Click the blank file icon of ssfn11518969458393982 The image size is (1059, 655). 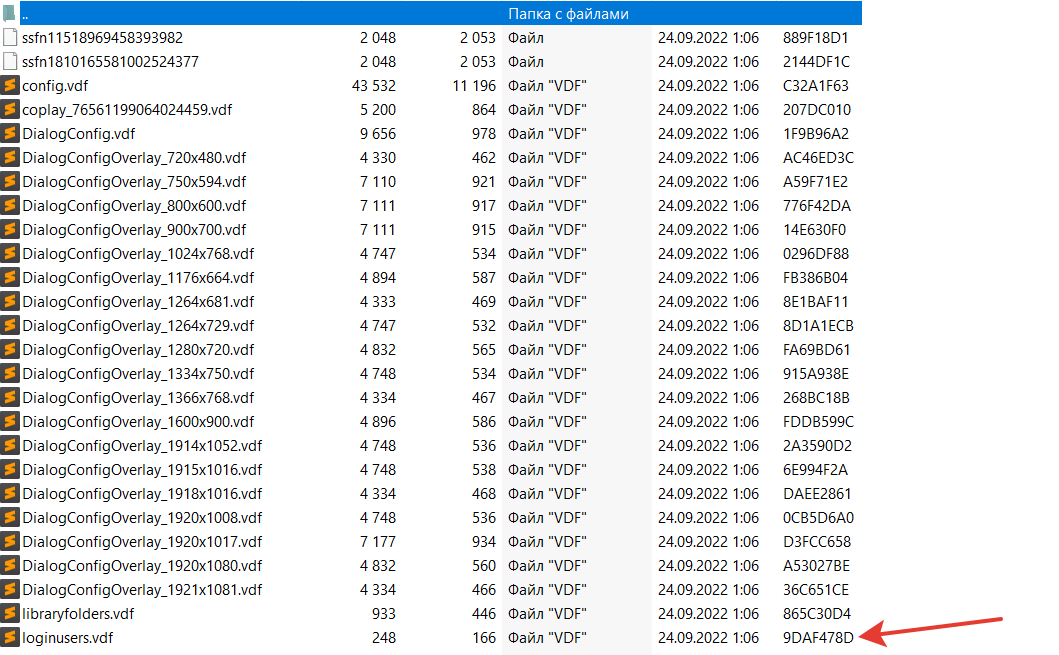tap(10, 37)
